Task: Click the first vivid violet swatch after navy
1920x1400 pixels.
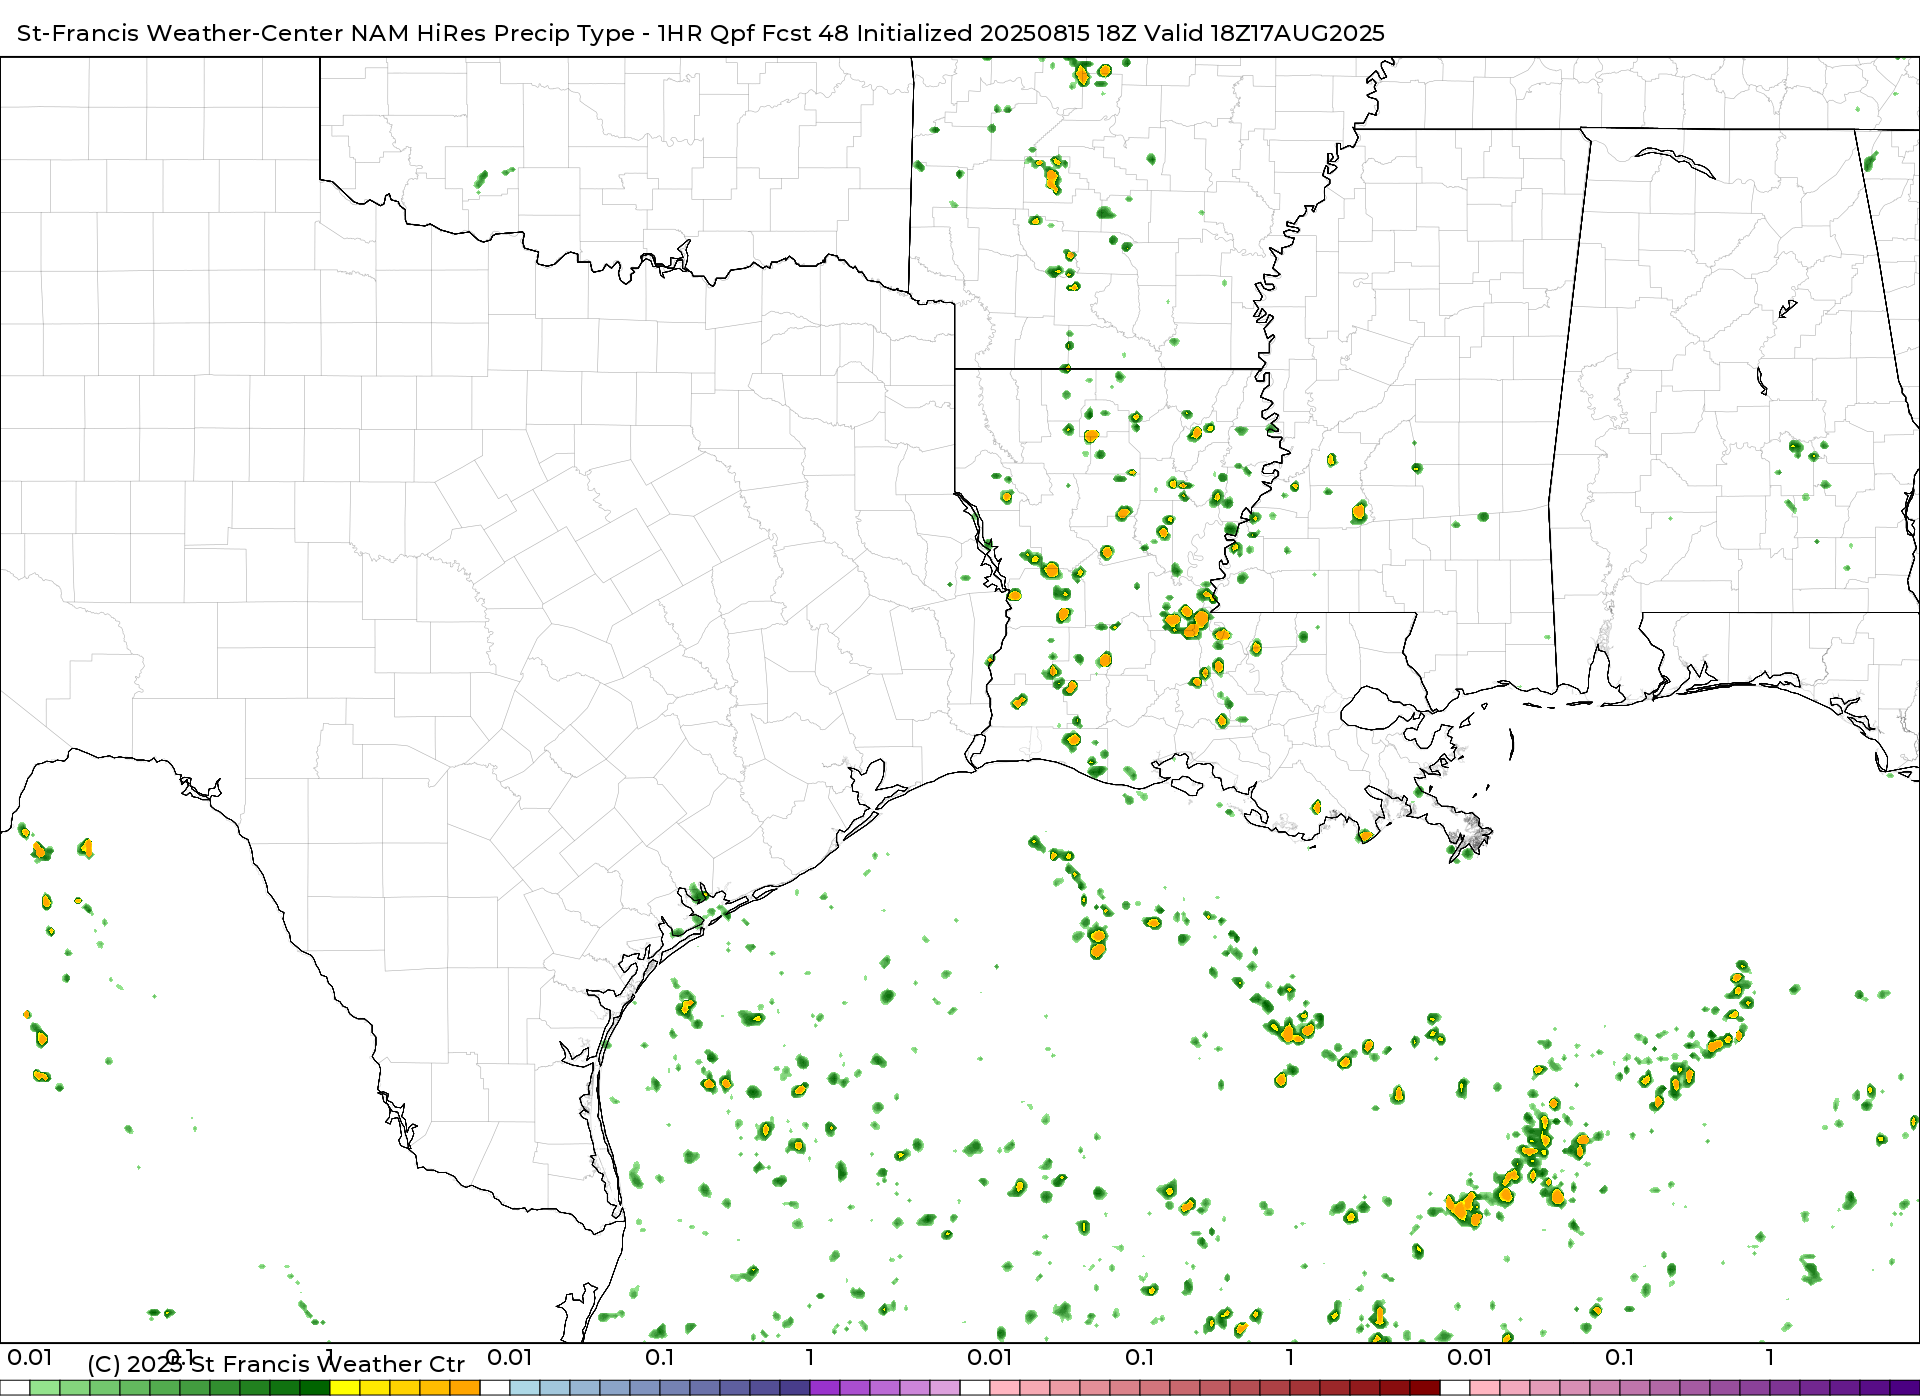Action: (x=825, y=1388)
